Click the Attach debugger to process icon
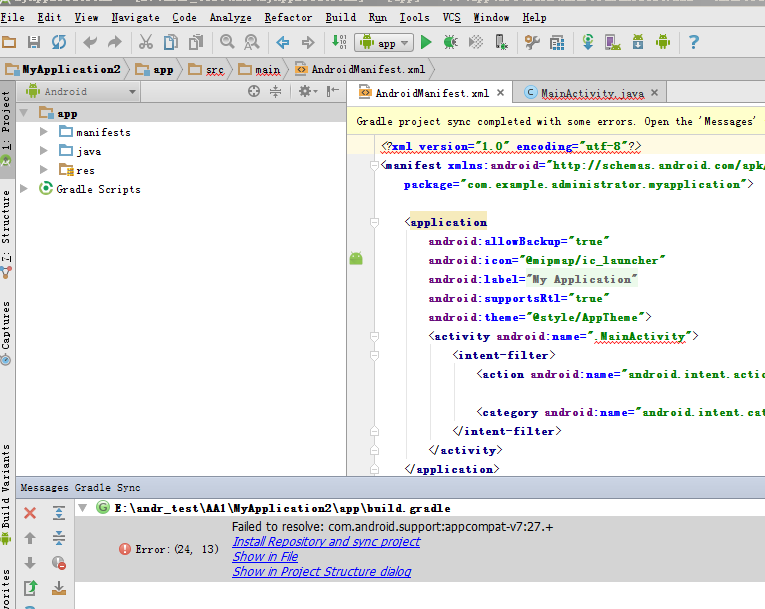Image resolution: width=765 pixels, height=609 pixels. click(501, 42)
